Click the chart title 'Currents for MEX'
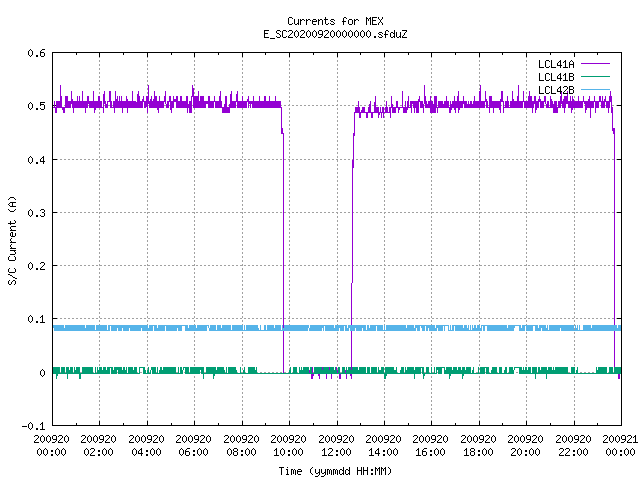The width and height of the screenshot is (640, 480). [335, 21]
